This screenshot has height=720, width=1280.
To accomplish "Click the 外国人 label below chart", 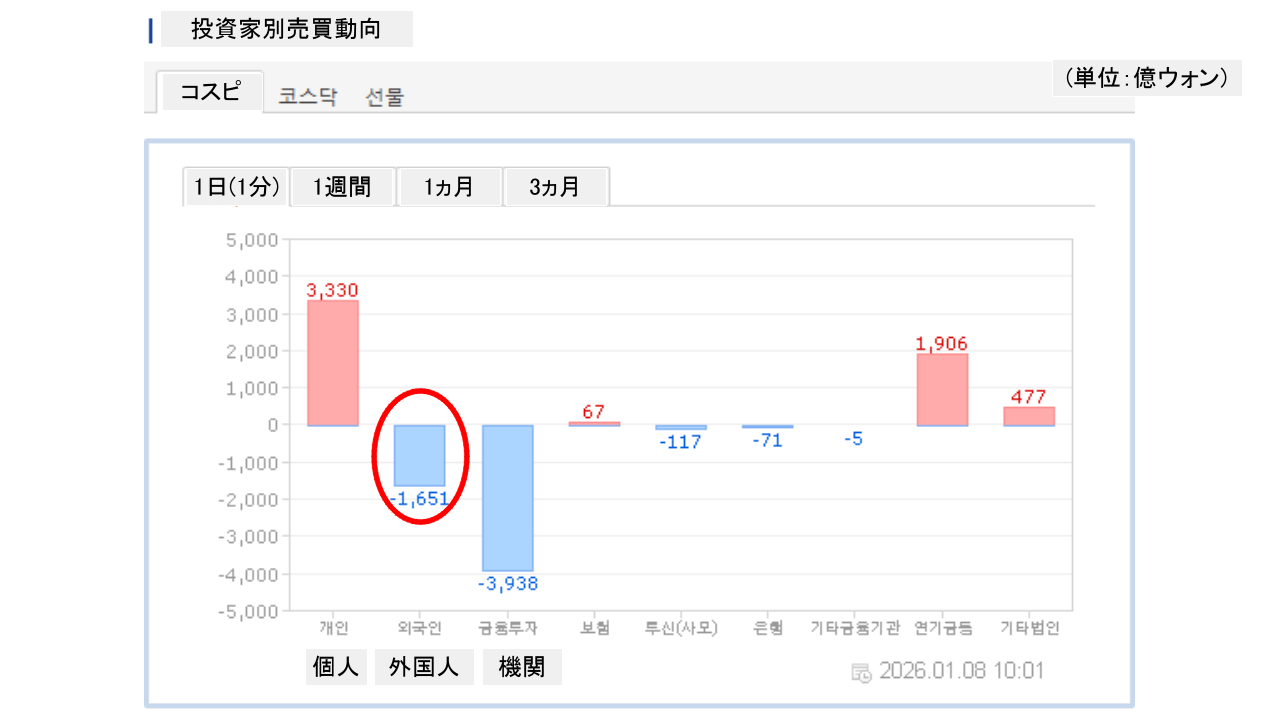I will (x=424, y=667).
